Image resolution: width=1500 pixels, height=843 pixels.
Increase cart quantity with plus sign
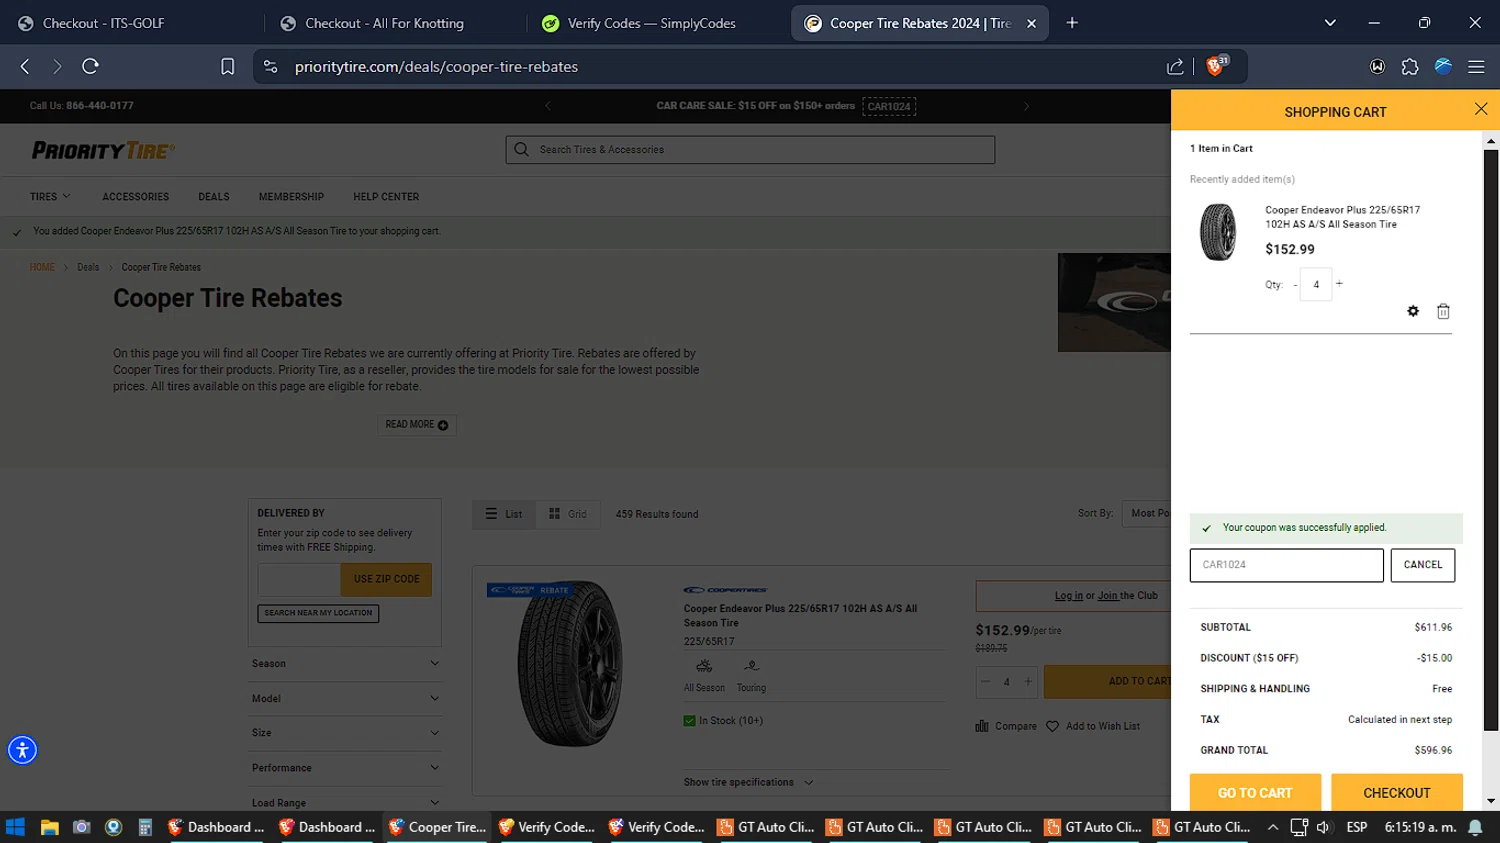click(x=1339, y=284)
